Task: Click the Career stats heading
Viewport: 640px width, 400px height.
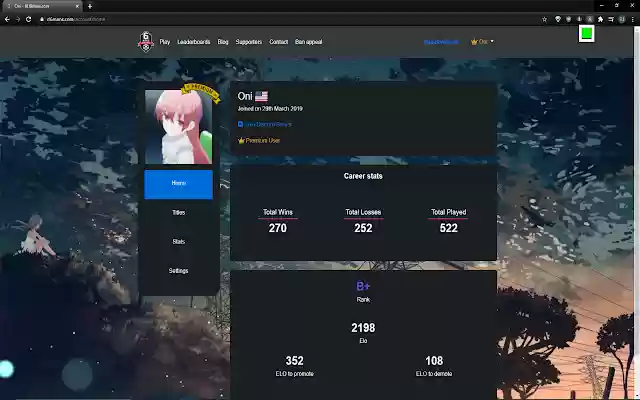Action: pyautogui.click(x=363, y=176)
